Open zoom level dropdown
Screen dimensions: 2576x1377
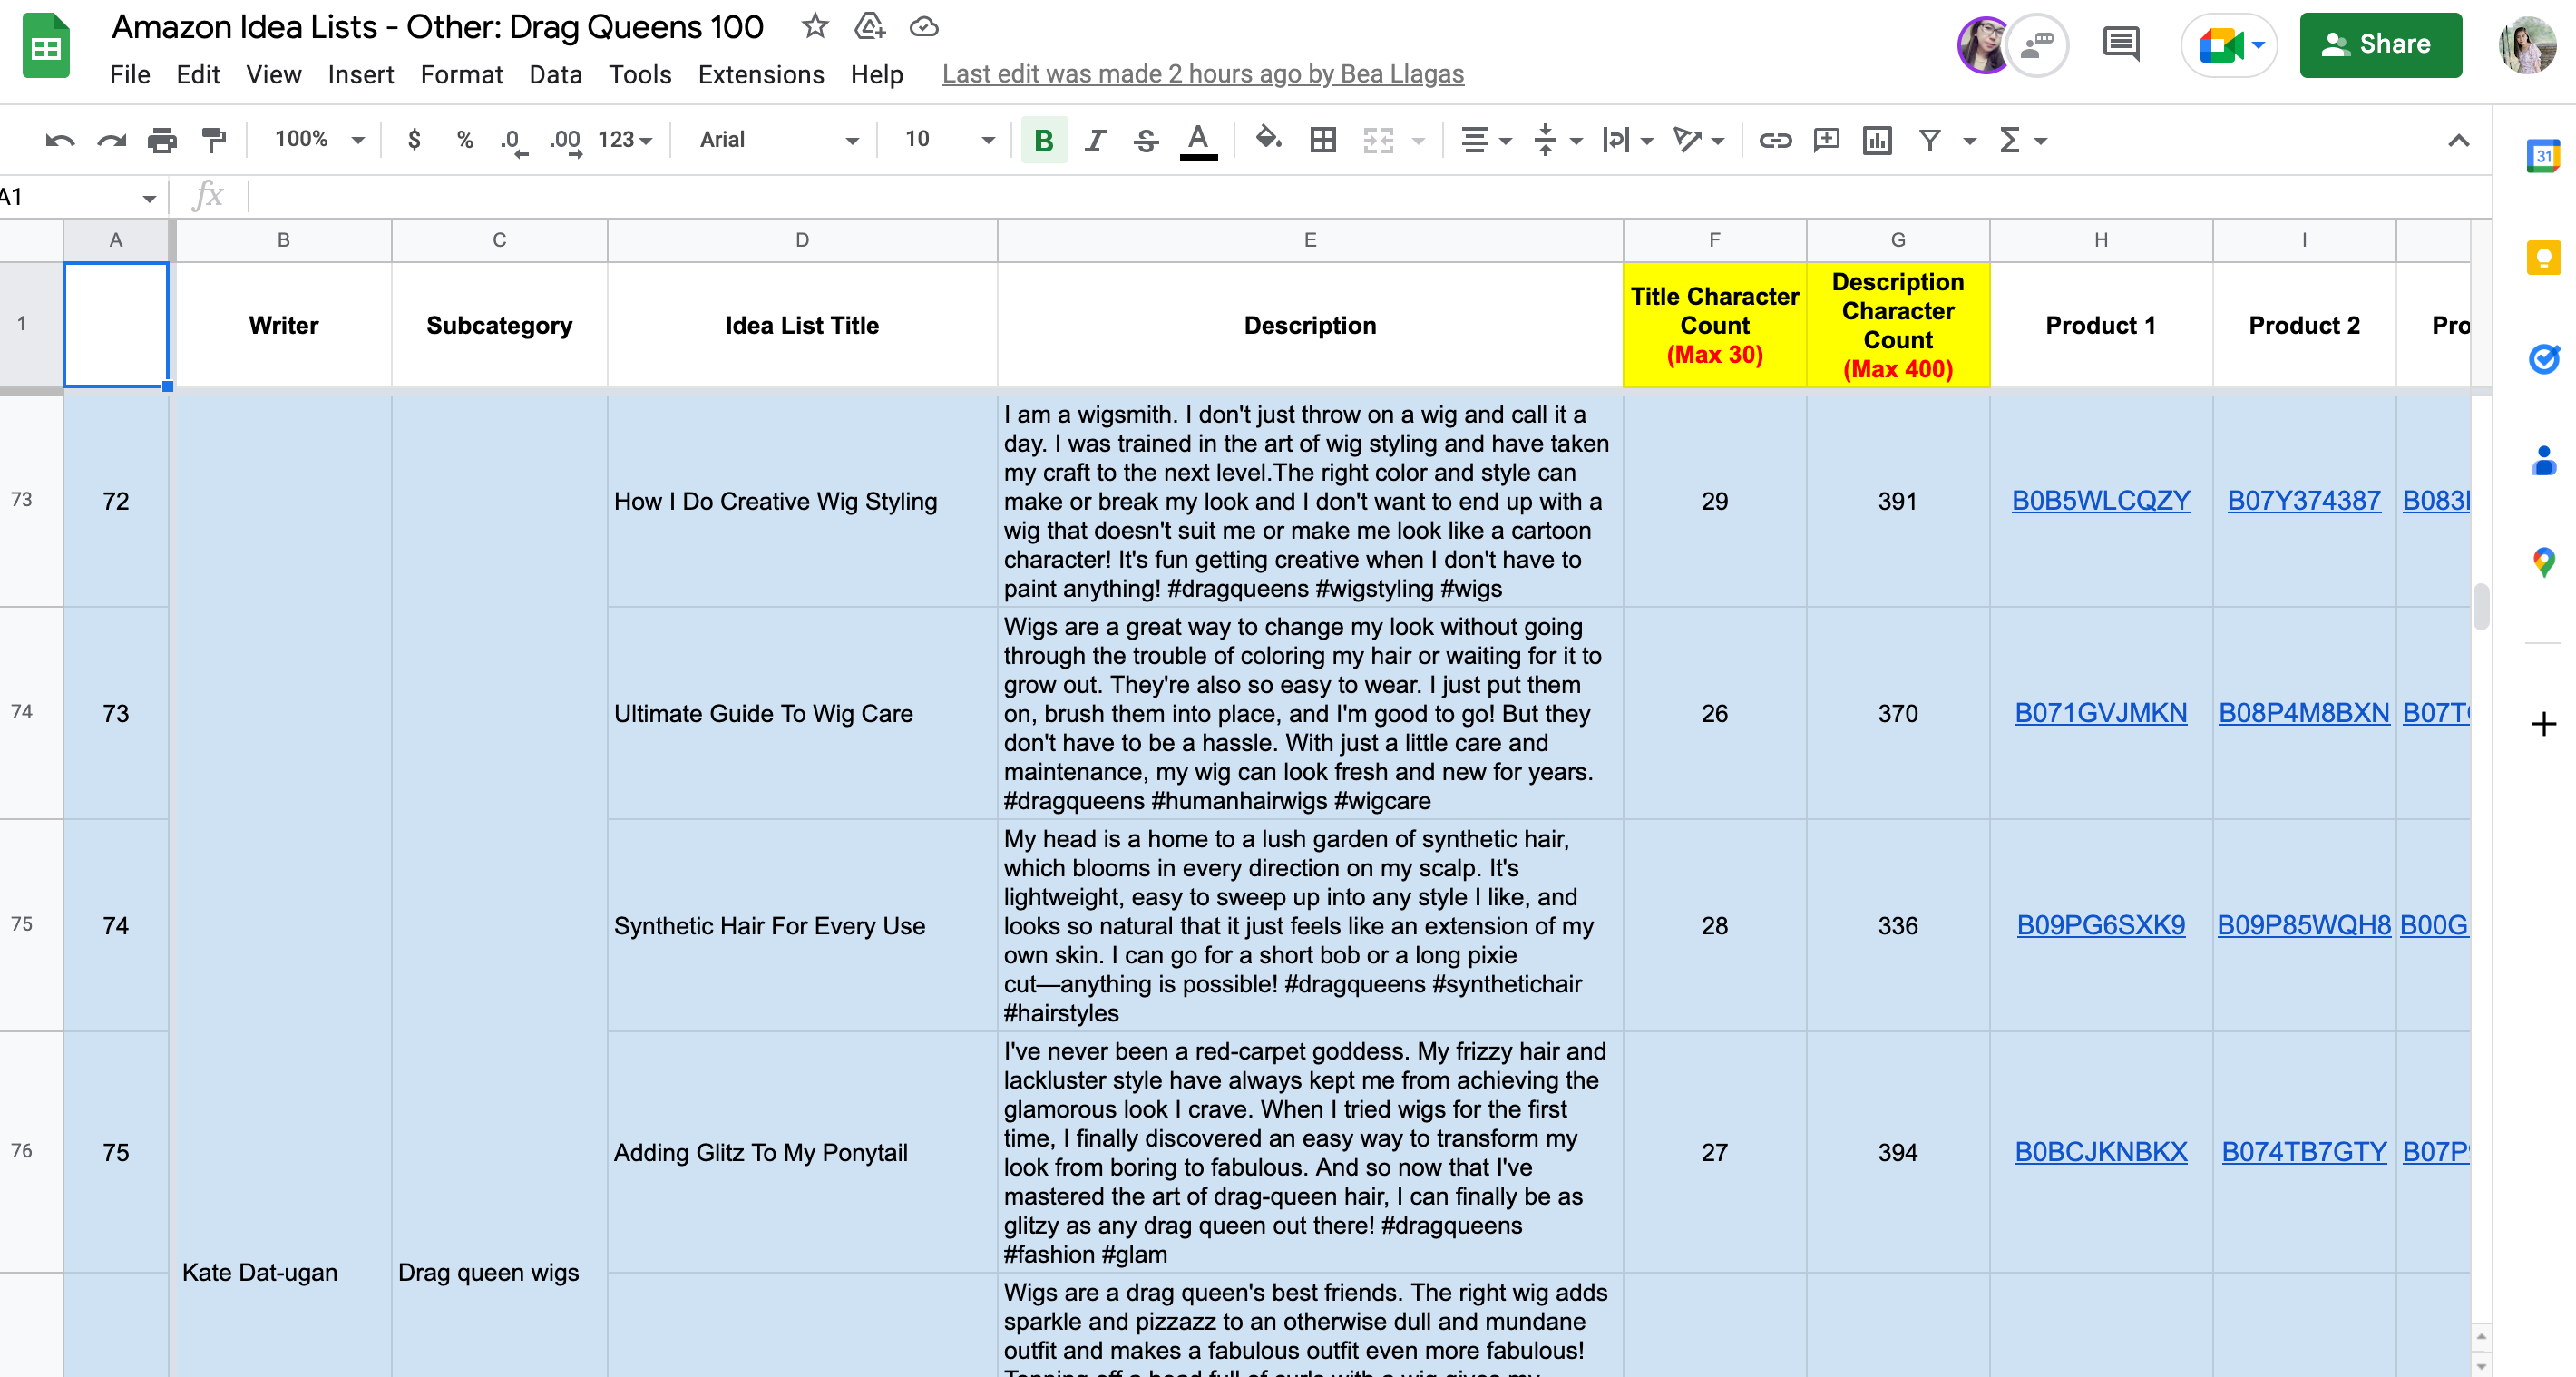click(319, 140)
